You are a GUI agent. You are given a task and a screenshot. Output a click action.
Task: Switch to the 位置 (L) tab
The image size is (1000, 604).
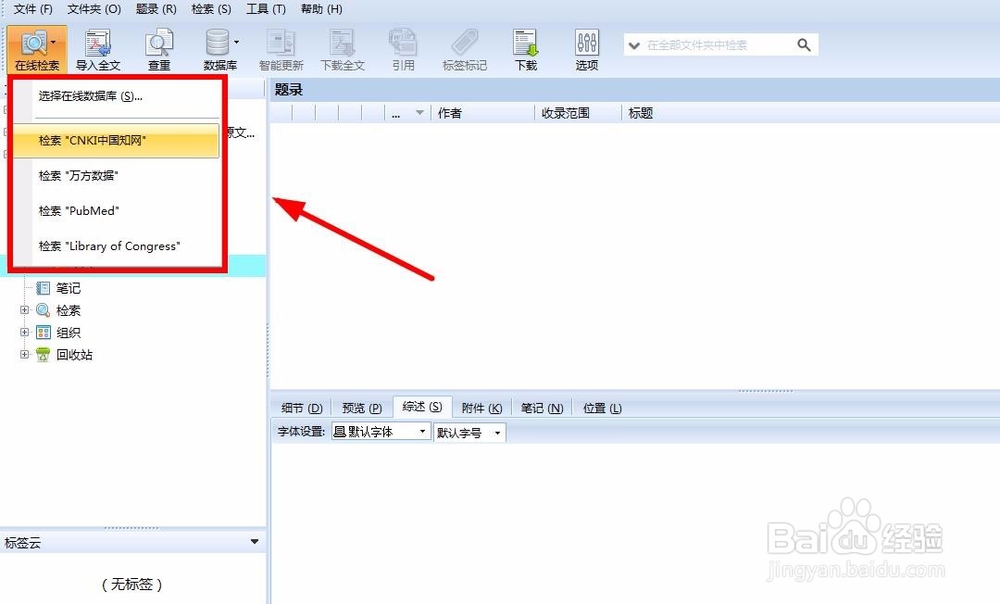coord(602,408)
